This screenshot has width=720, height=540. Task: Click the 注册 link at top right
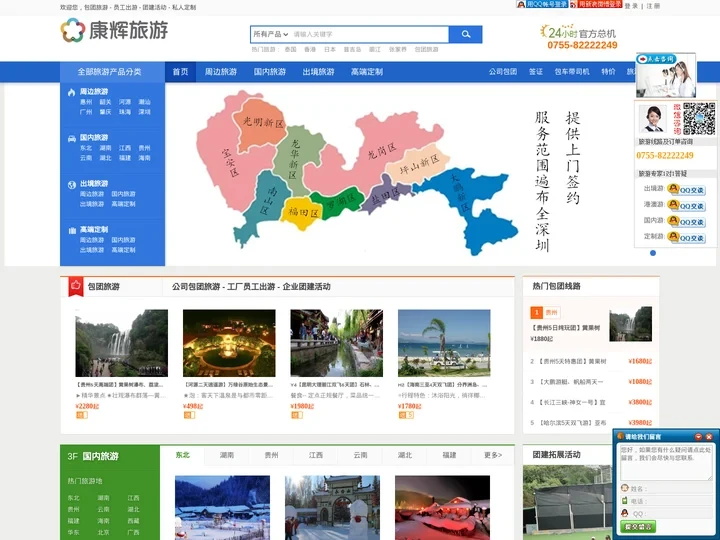click(x=653, y=6)
